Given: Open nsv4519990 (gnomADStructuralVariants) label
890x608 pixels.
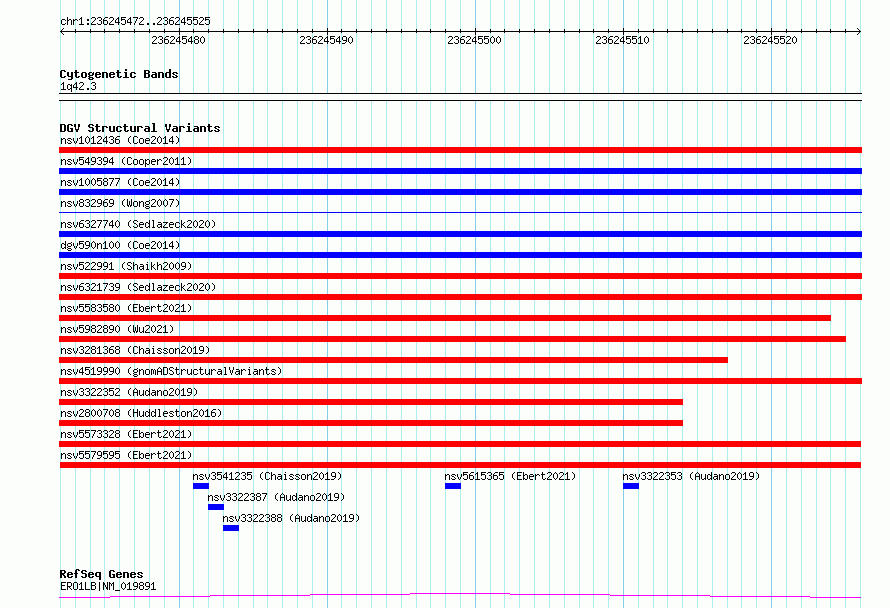Looking at the screenshot, I should point(171,371).
